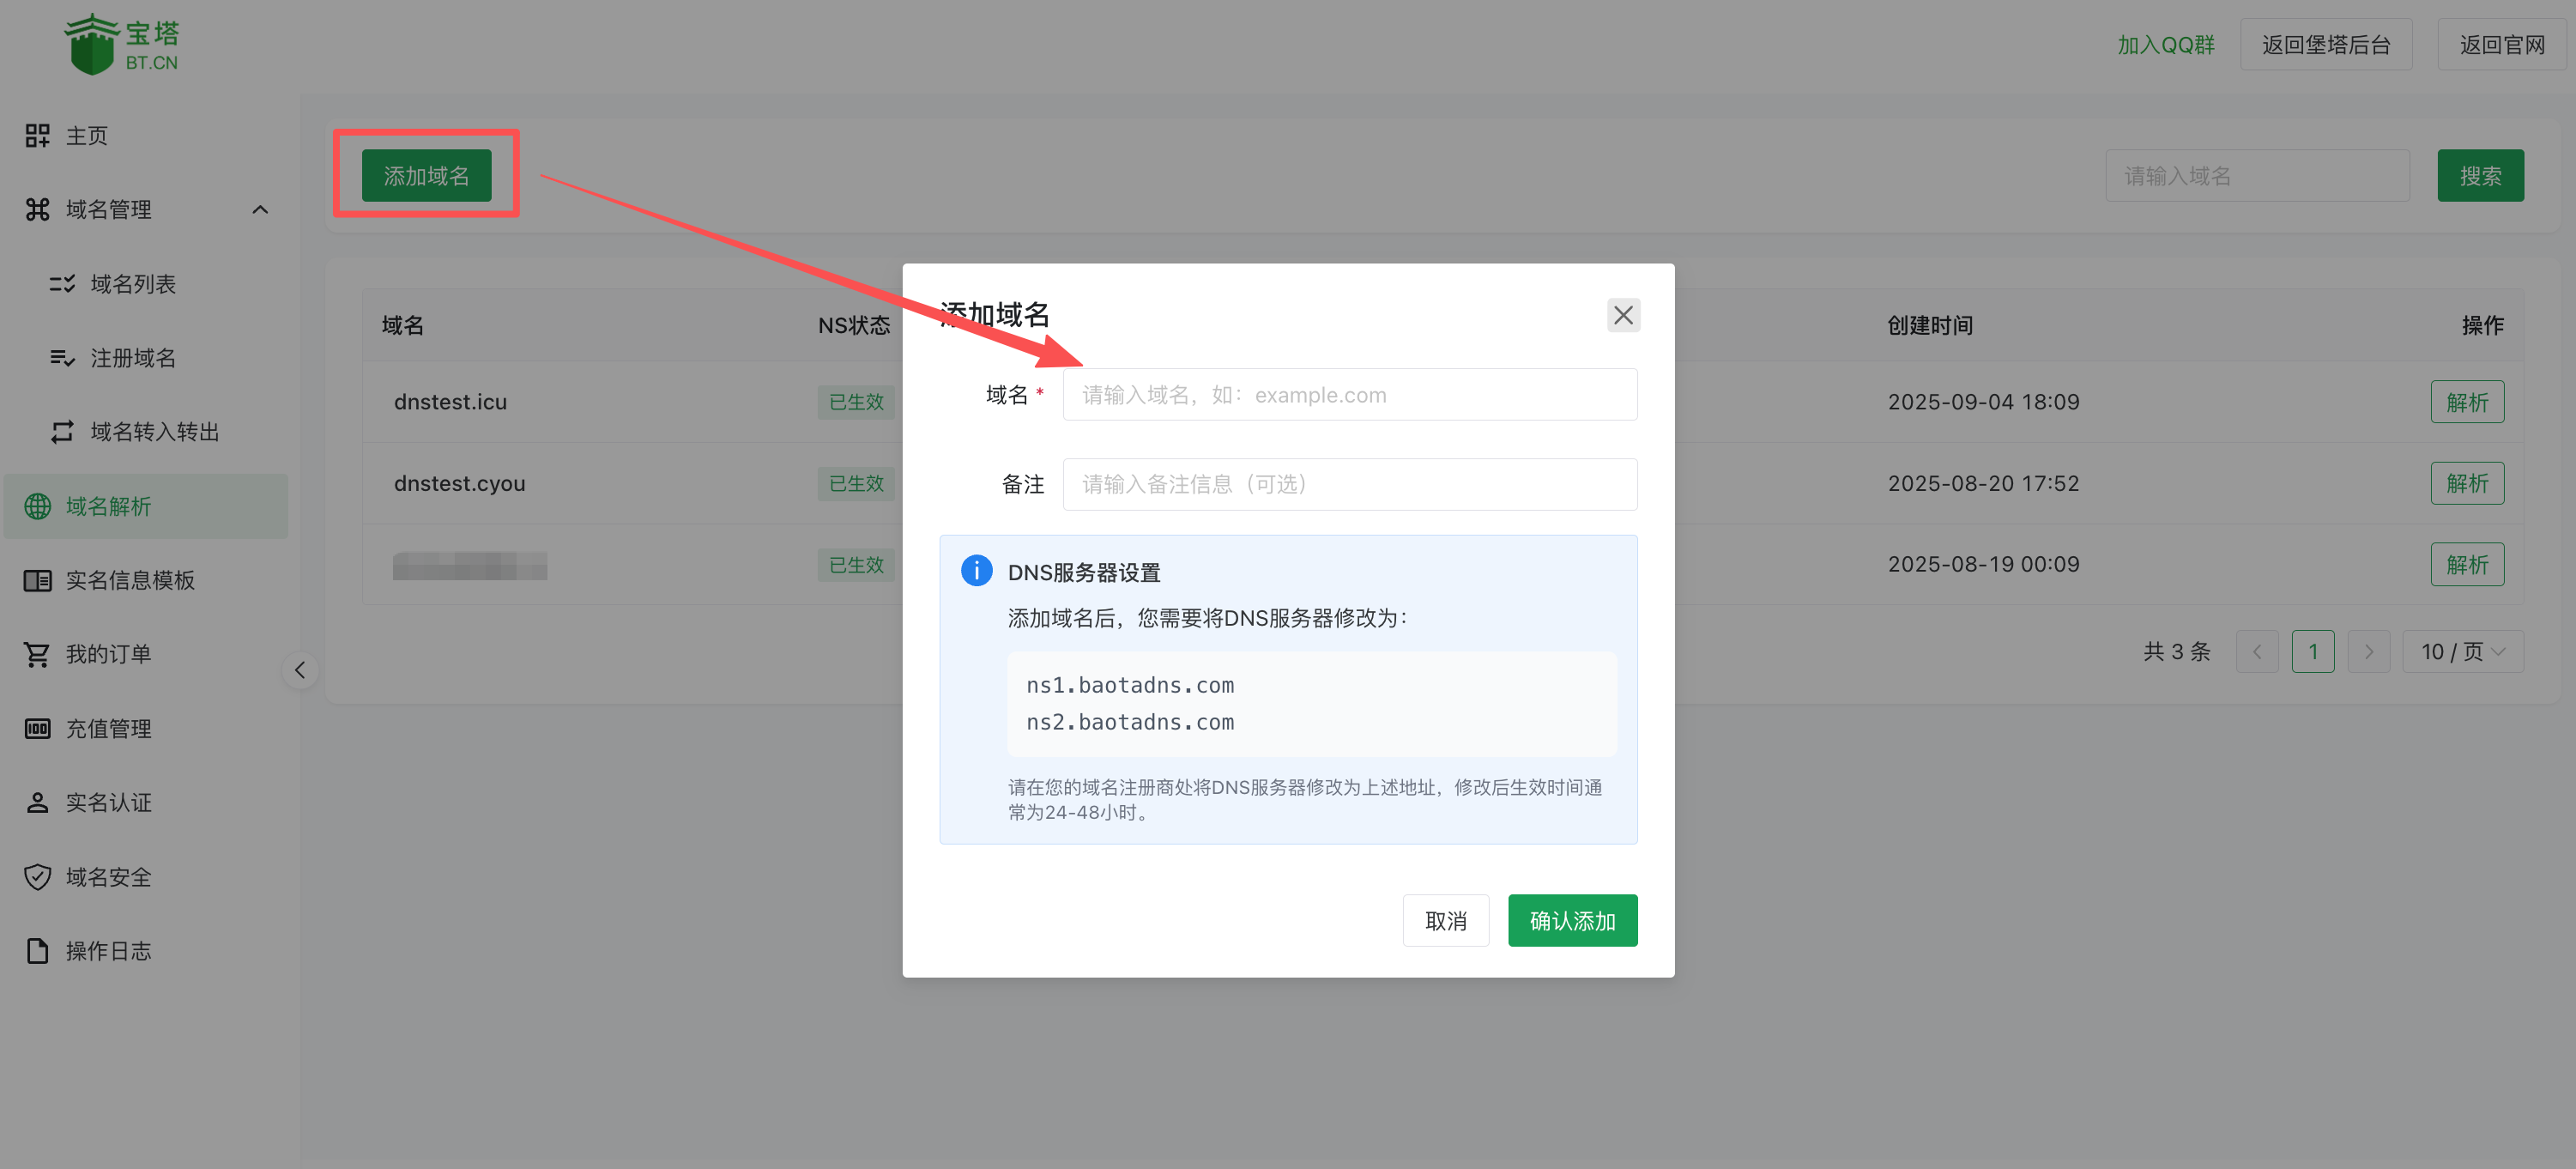Open 加入QQ群 in the top bar
The image size is (2576, 1169).
(x=2165, y=44)
